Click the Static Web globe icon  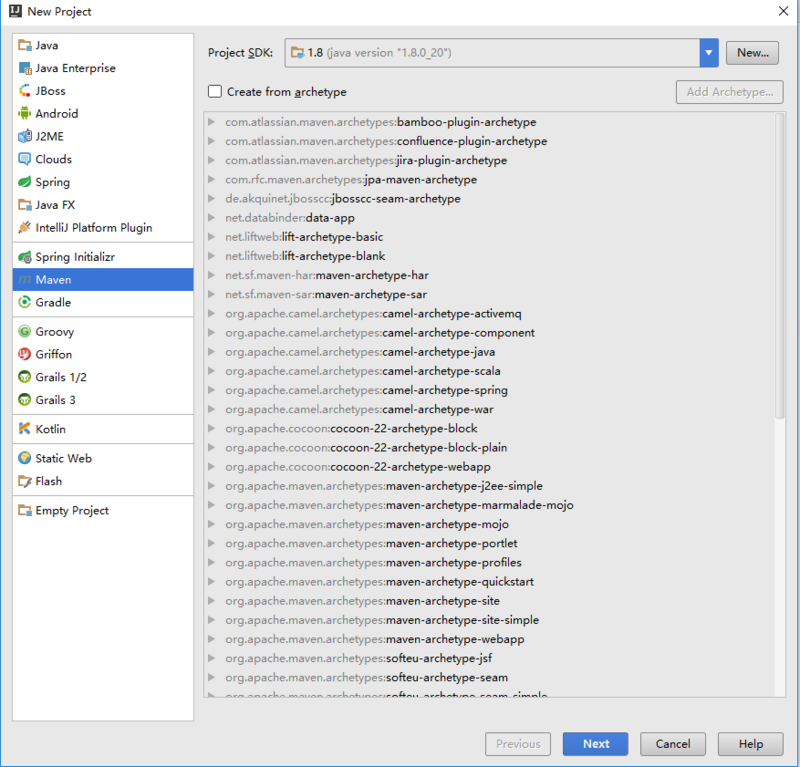(24, 458)
